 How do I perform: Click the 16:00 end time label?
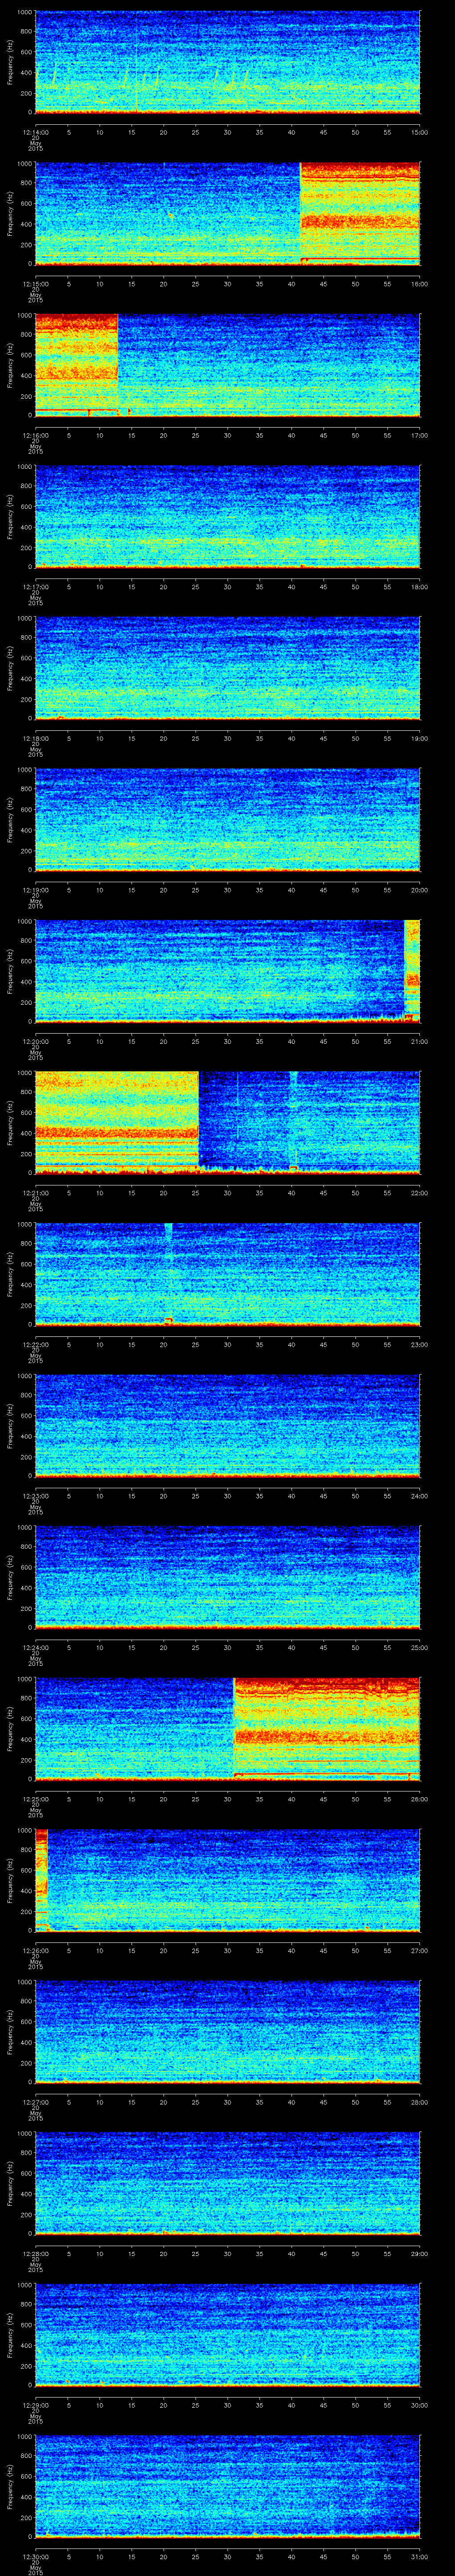coord(420,284)
